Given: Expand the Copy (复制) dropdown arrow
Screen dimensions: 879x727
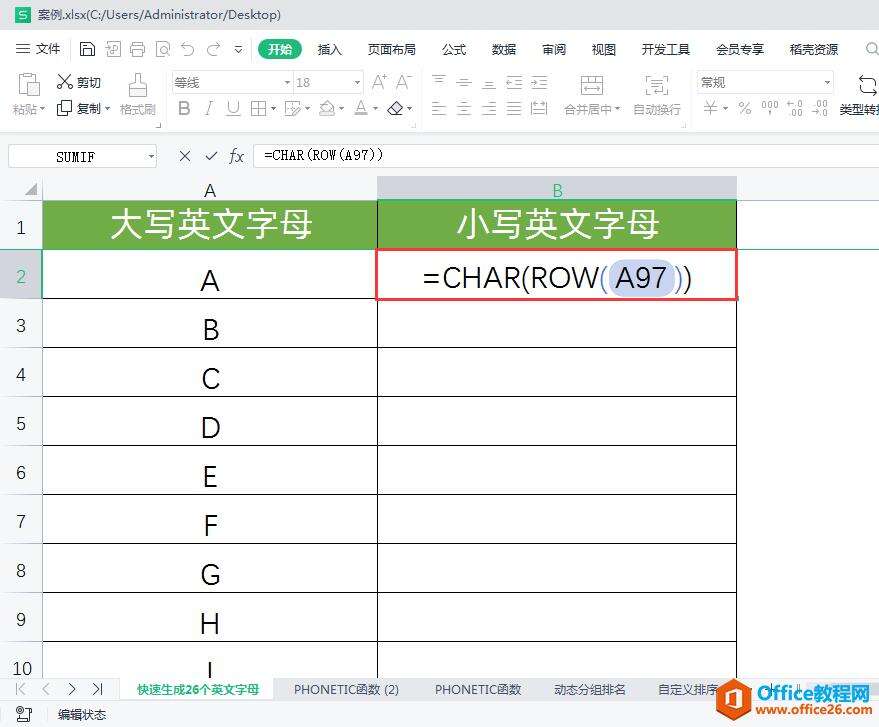Looking at the screenshot, I should pyautogui.click(x=107, y=108).
